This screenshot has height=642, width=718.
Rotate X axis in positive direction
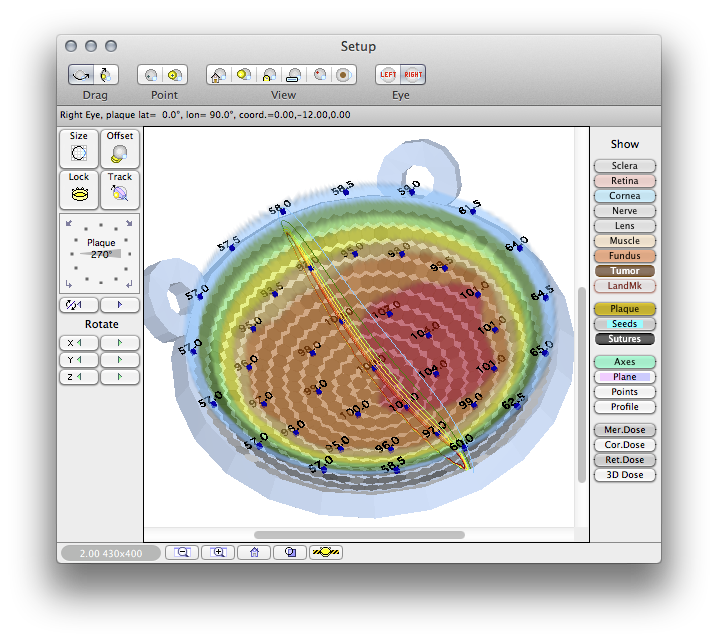120,342
